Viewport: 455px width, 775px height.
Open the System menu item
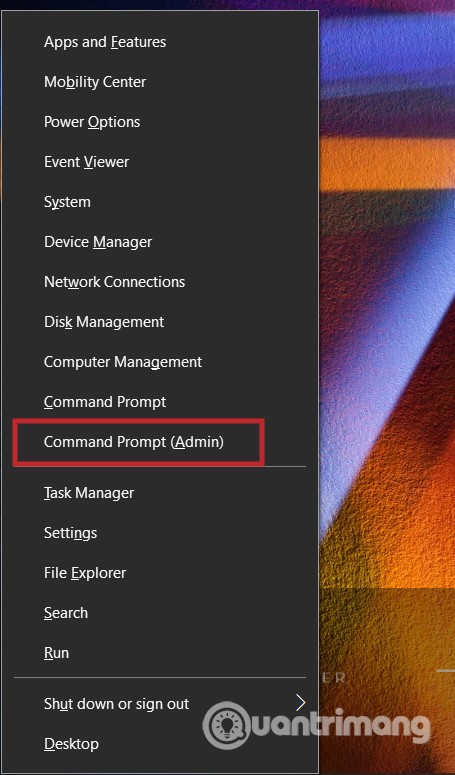tap(160, 202)
